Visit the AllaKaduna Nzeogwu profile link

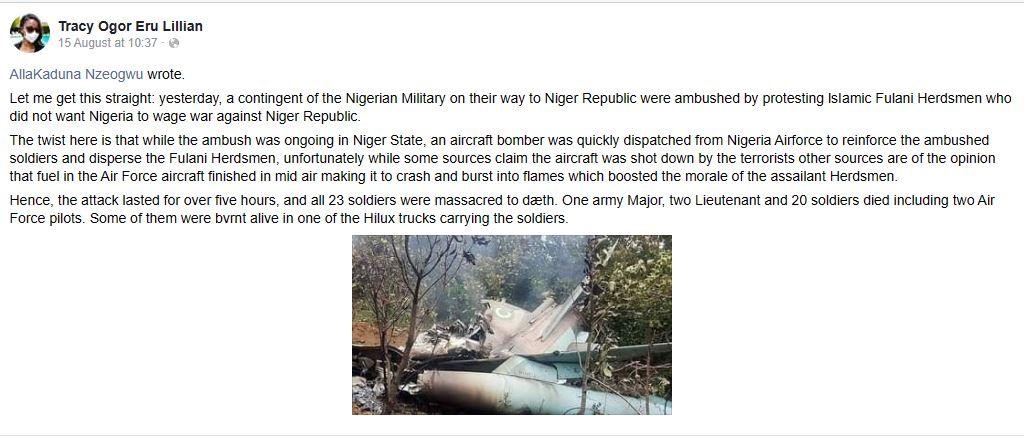click(76, 74)
